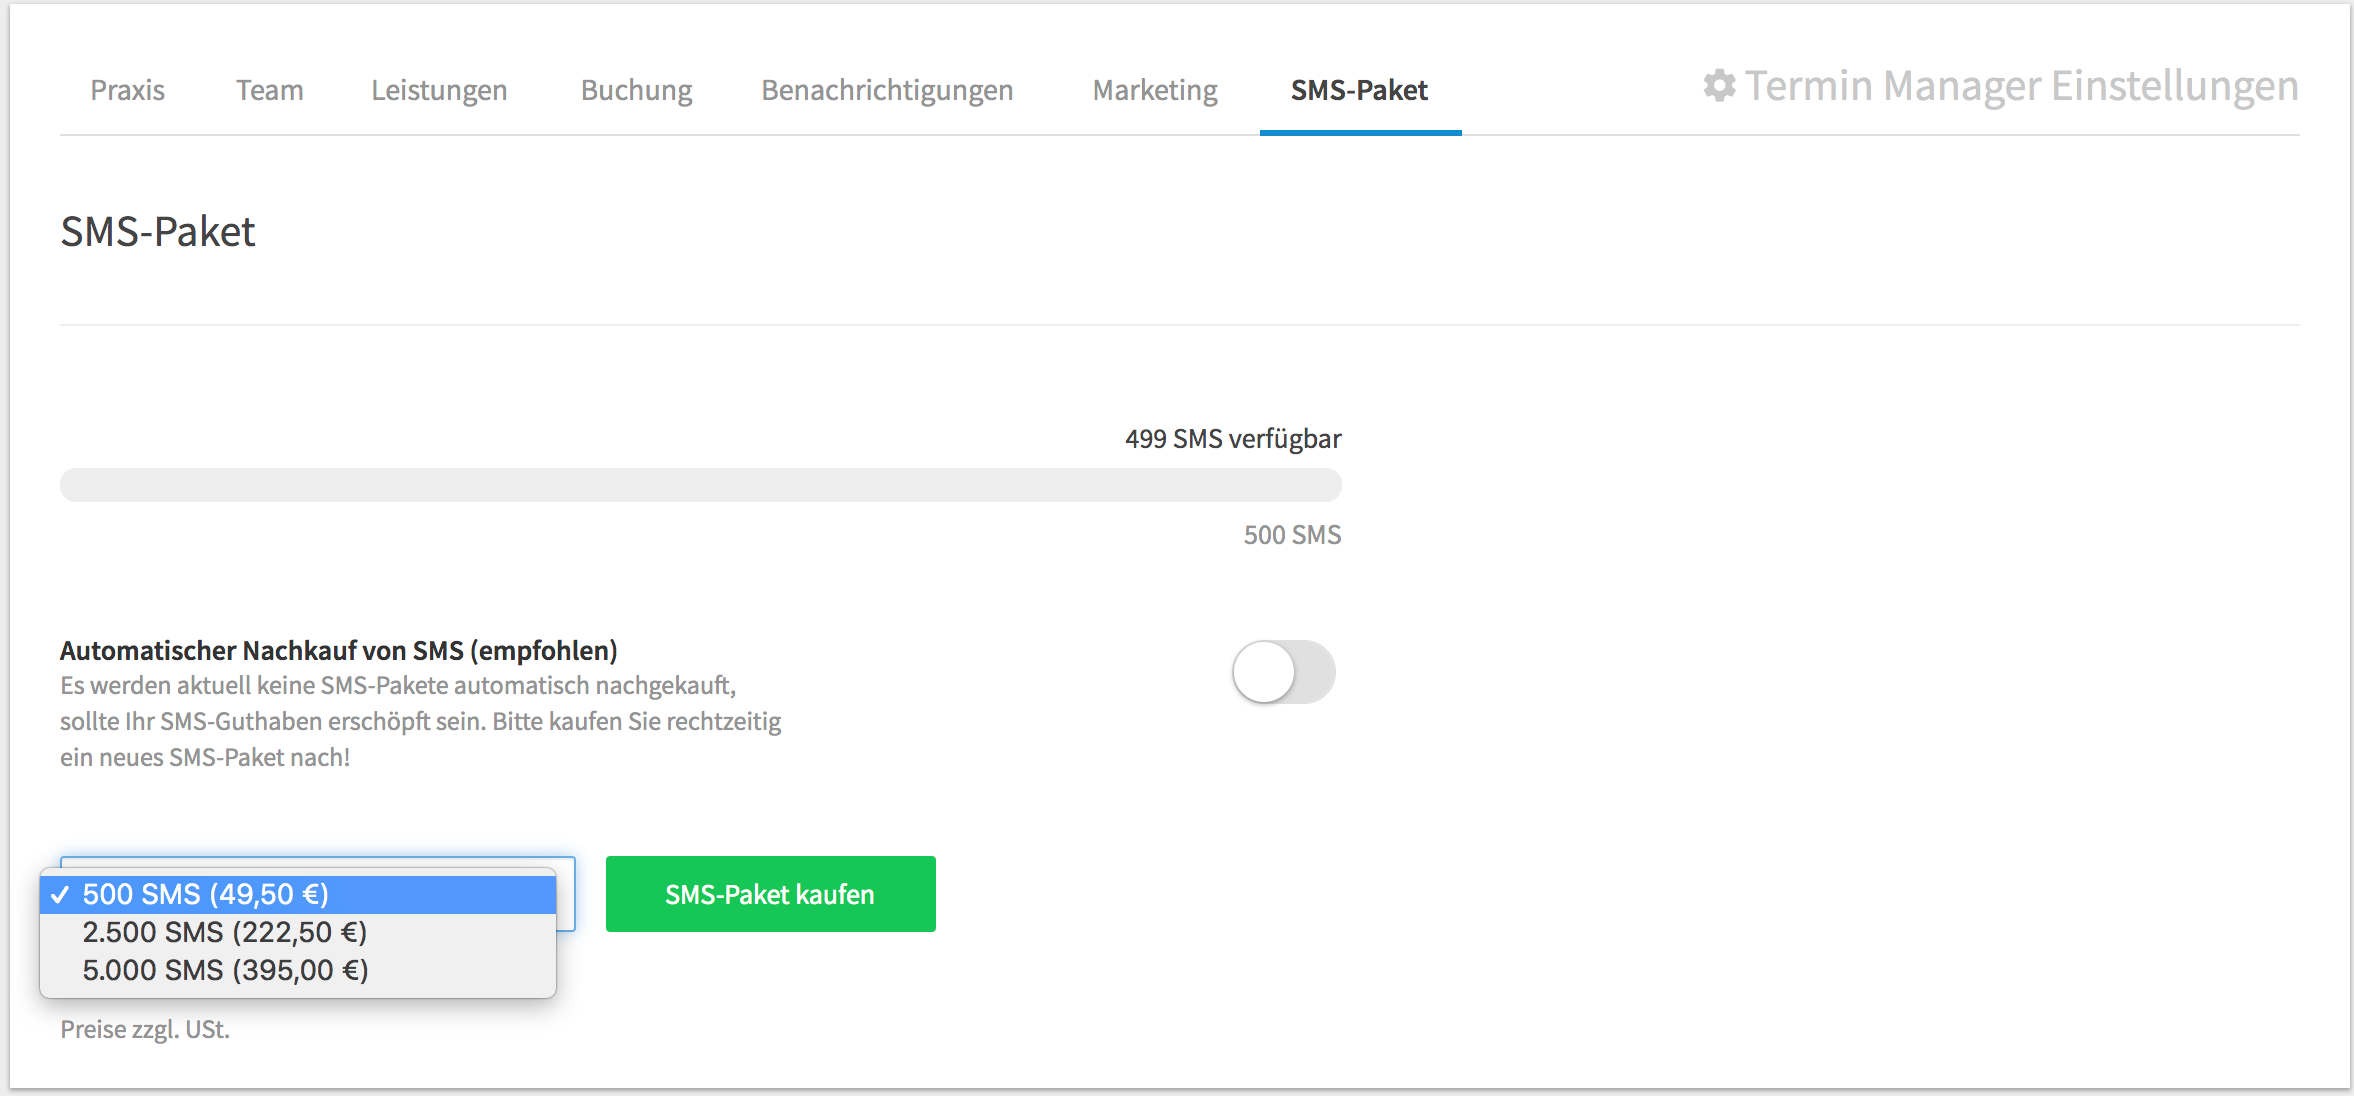Choose the 2.500 SMS (222,50 €) option

coord(298,932)
